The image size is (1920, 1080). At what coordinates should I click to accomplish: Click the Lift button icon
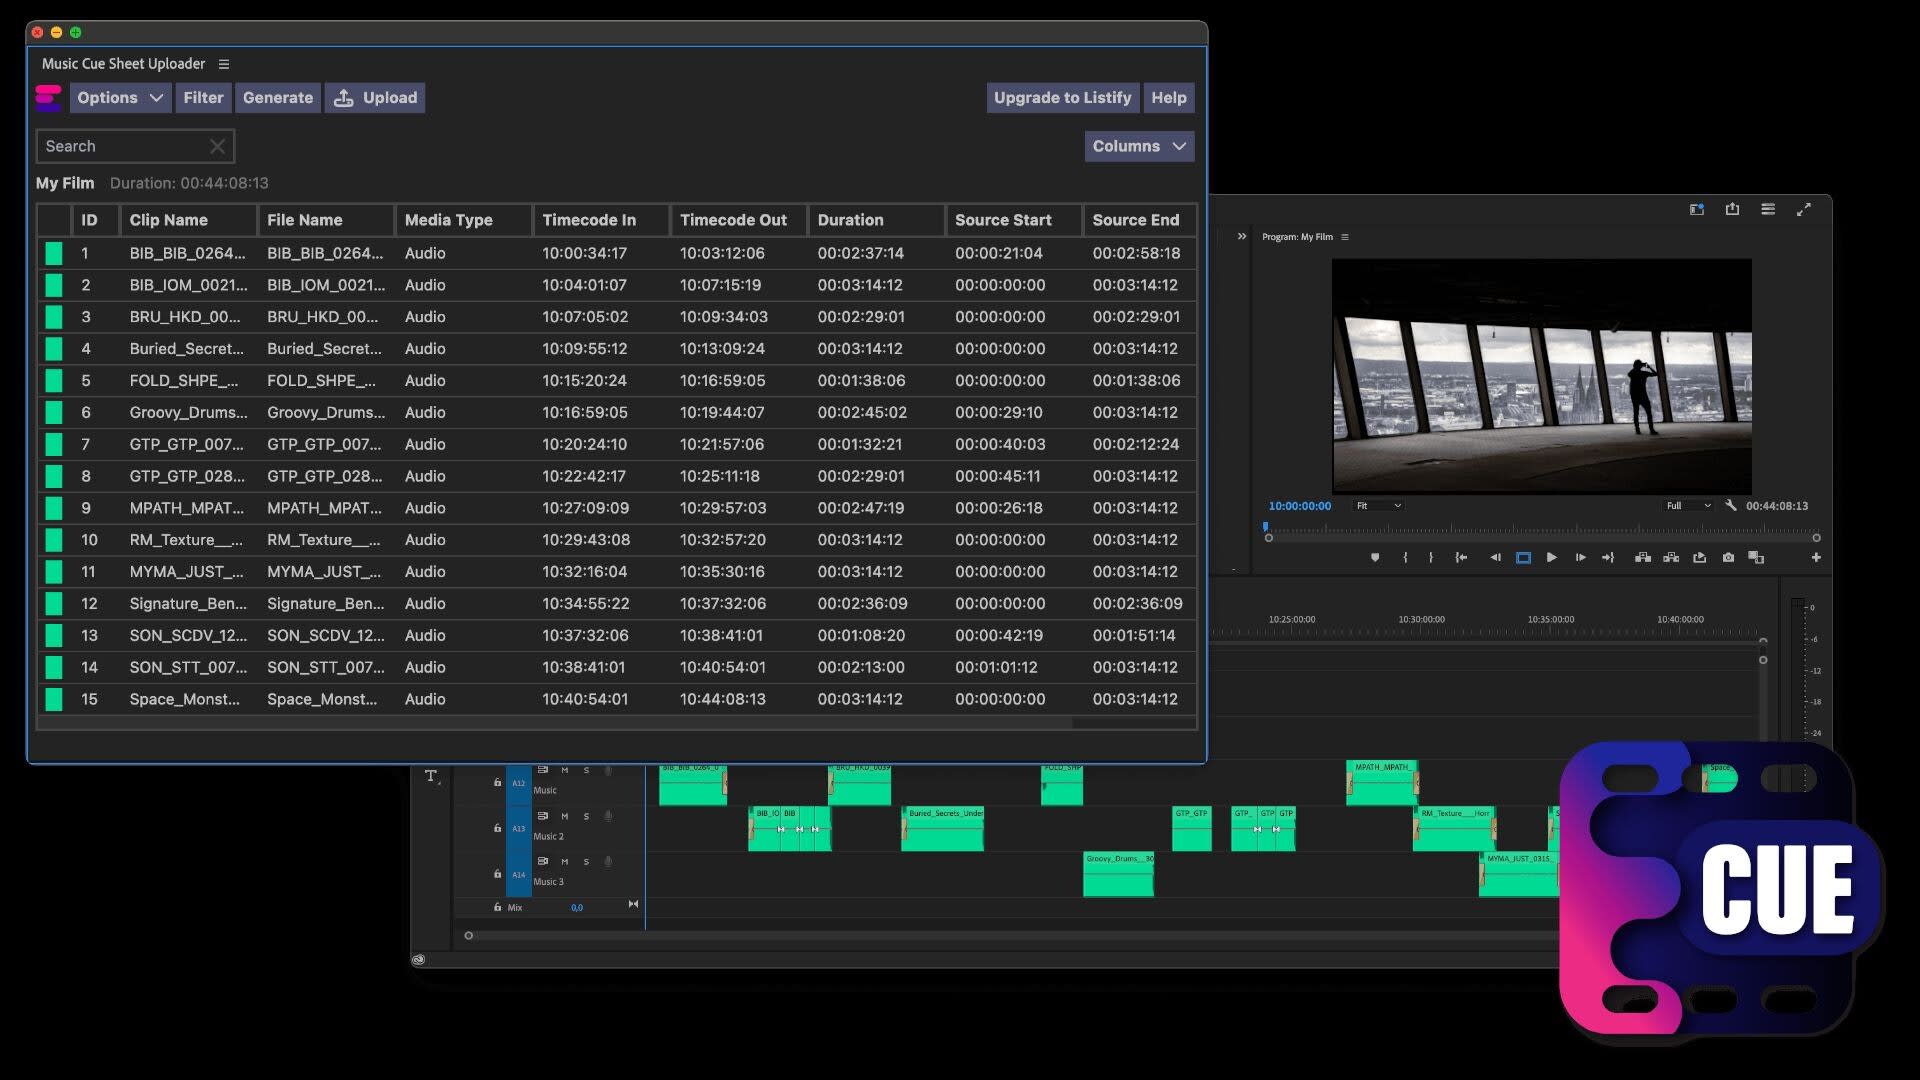1642,558
